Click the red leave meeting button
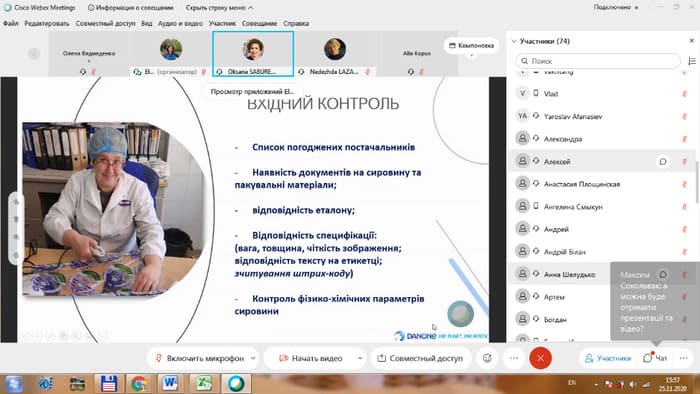Screen dimensions: 700x394 540,358
